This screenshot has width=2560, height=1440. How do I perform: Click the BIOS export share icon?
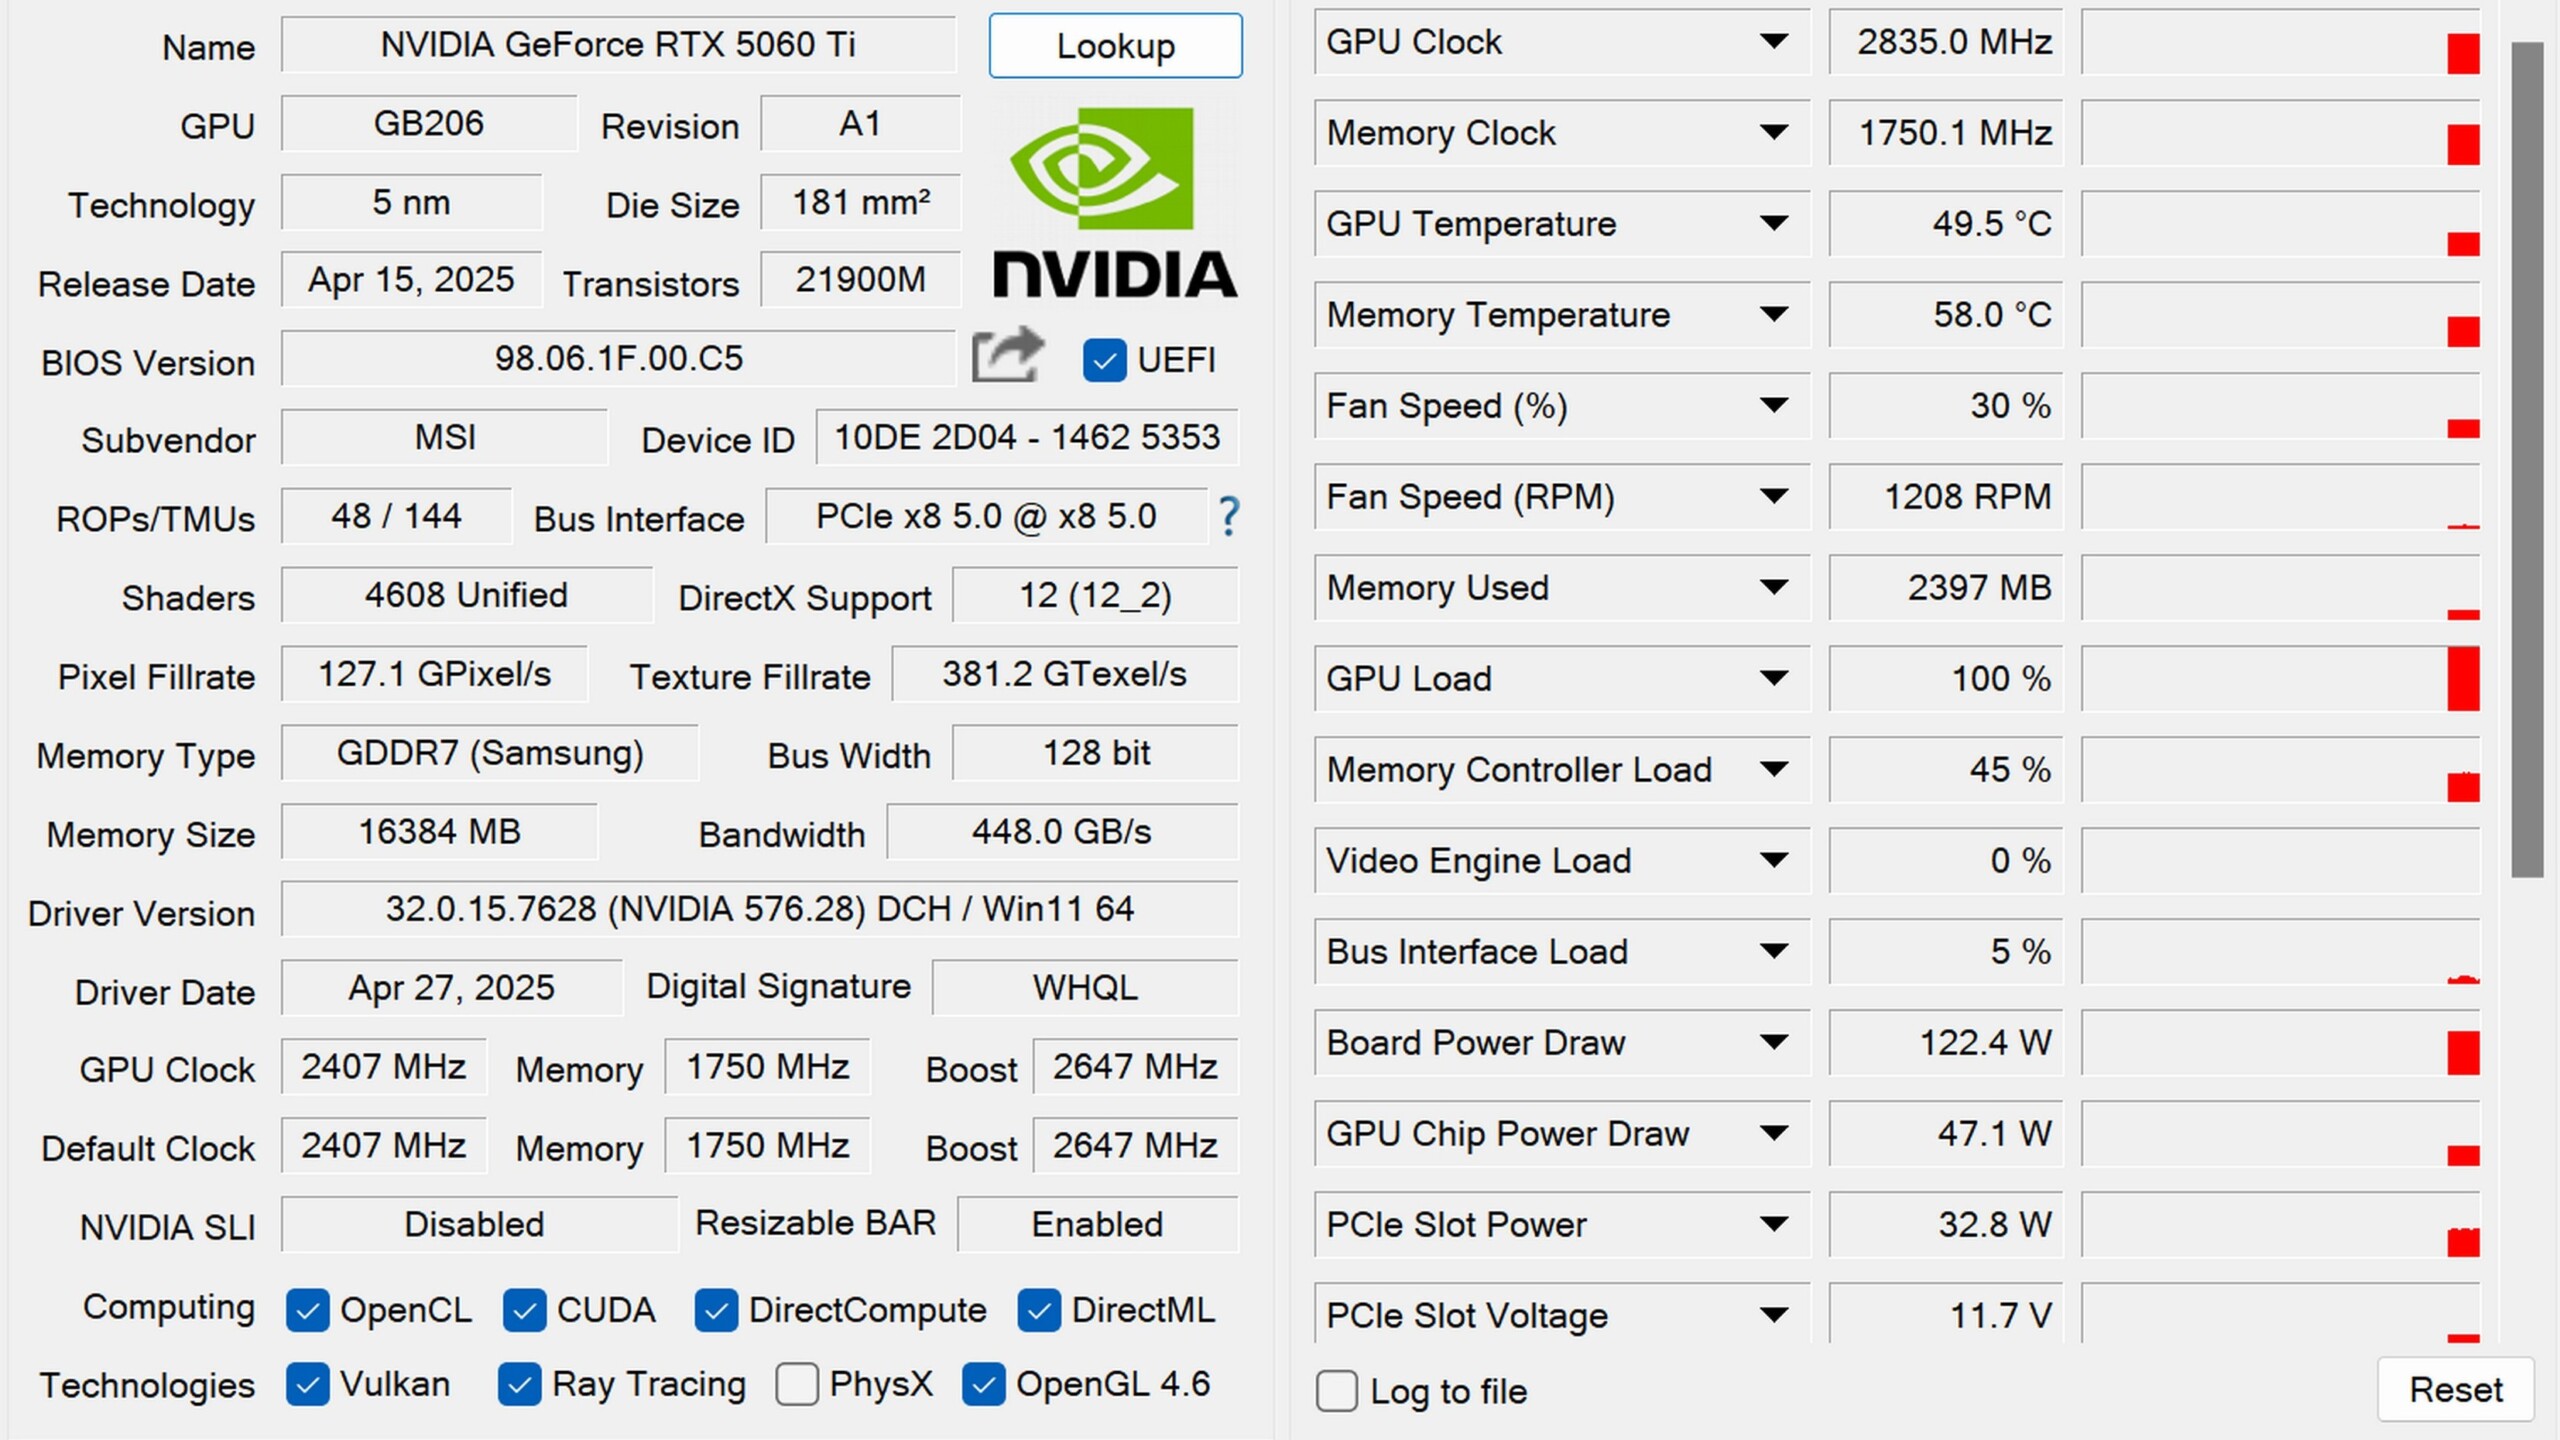tap(1008, 355)
